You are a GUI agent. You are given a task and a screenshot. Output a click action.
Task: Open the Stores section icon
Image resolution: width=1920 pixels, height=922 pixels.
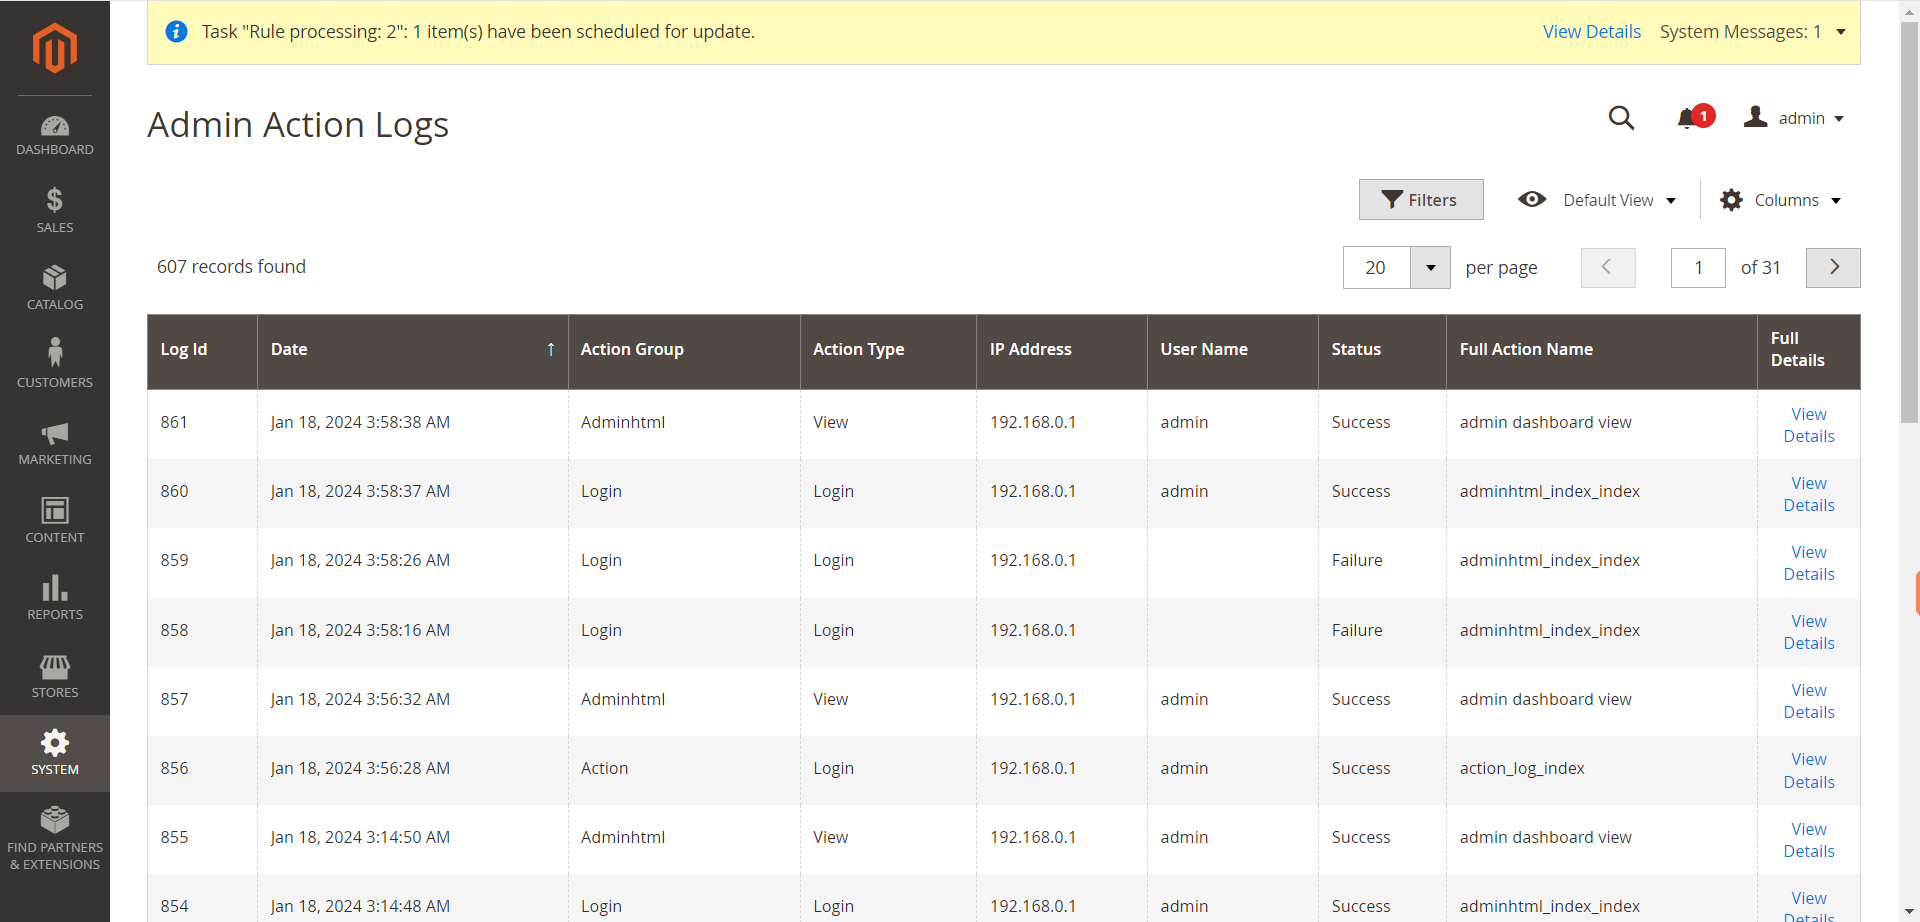(55, 675)
